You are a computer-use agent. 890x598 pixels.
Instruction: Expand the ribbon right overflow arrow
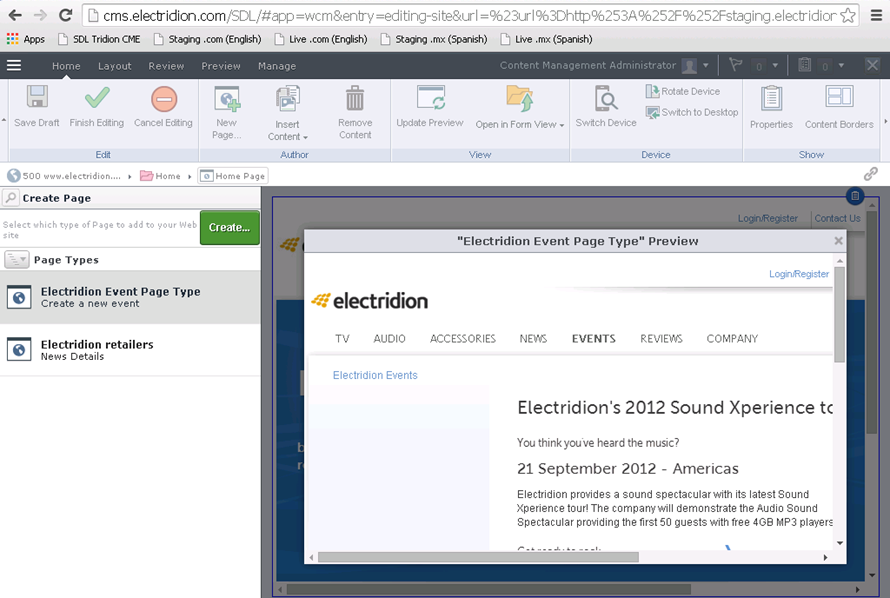click(x=885, y=121)
